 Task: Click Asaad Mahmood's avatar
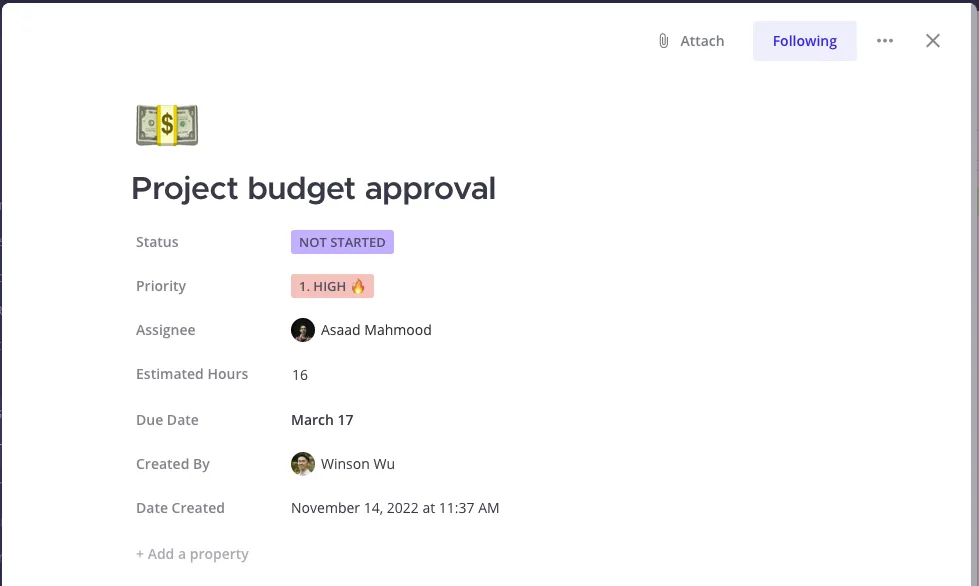pyautogui.click(x=303, y=330)
